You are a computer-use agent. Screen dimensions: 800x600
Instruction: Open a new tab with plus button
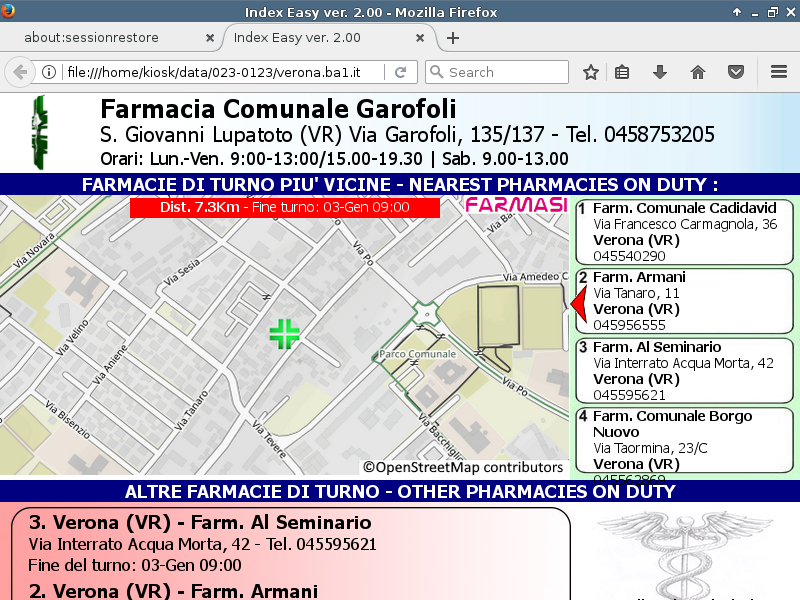coord(453,38)
